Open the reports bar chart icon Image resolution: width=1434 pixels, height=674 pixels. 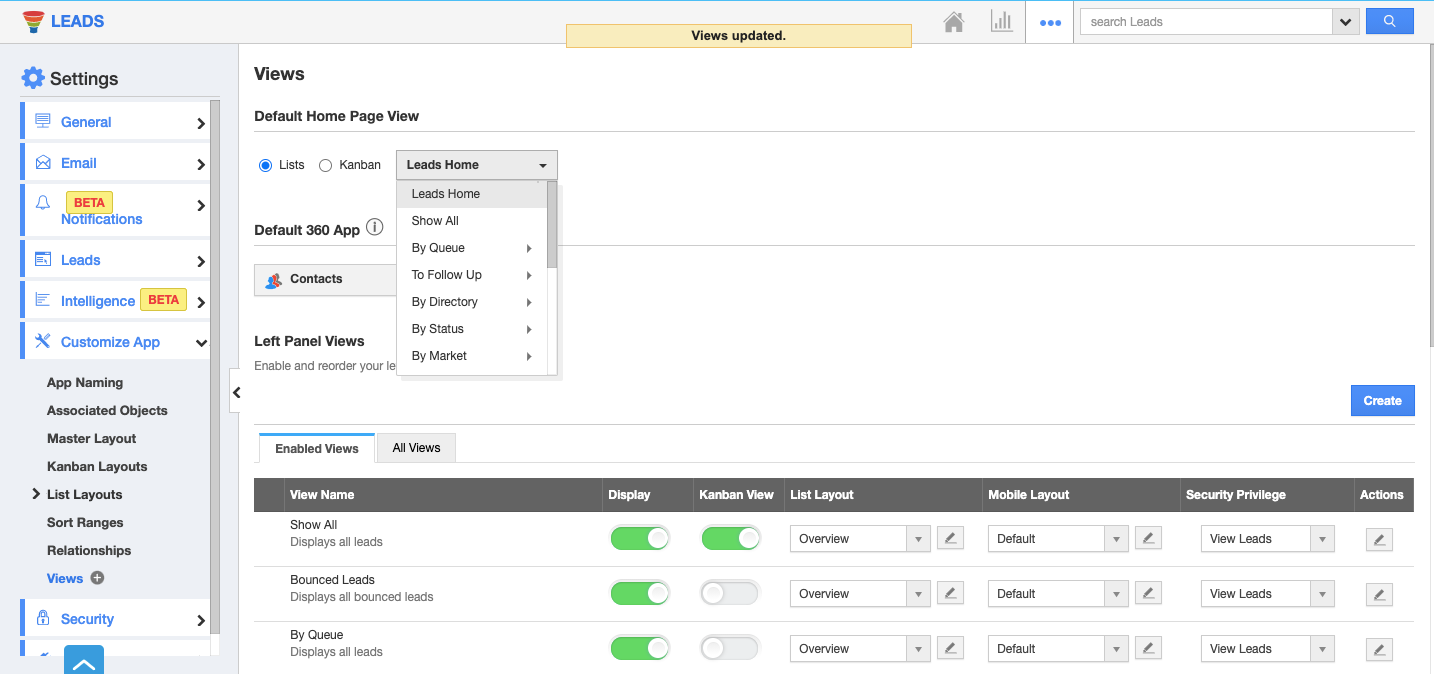click(1001, 22)
